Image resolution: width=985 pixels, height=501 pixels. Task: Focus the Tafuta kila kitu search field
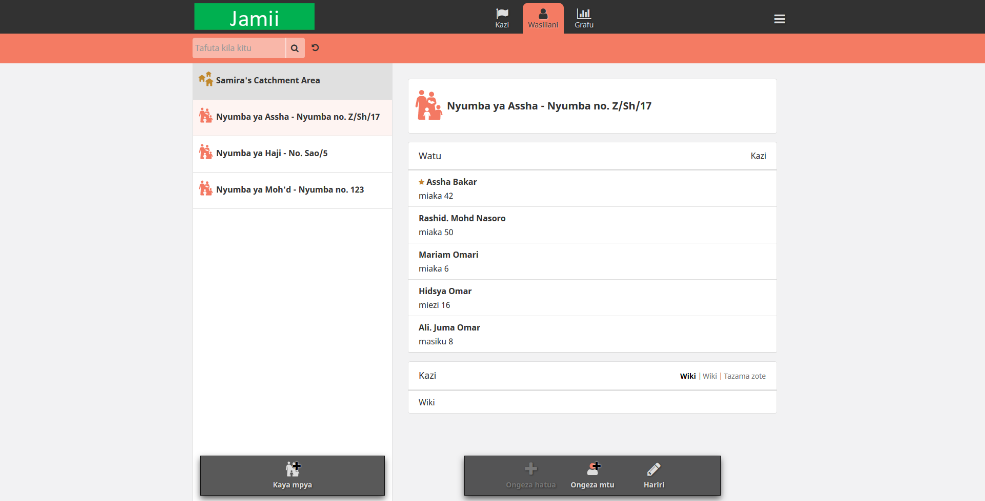[x=239, y=48]
